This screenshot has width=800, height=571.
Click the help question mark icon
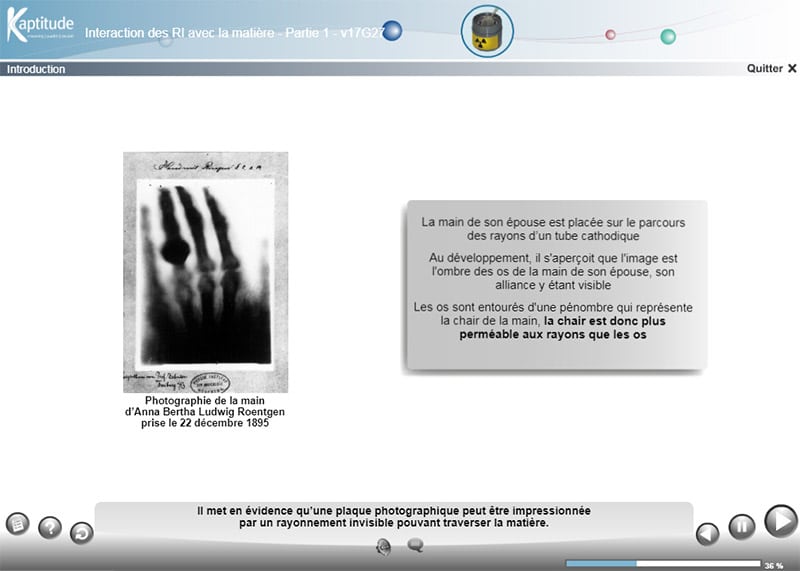click(x=50, y=527)
